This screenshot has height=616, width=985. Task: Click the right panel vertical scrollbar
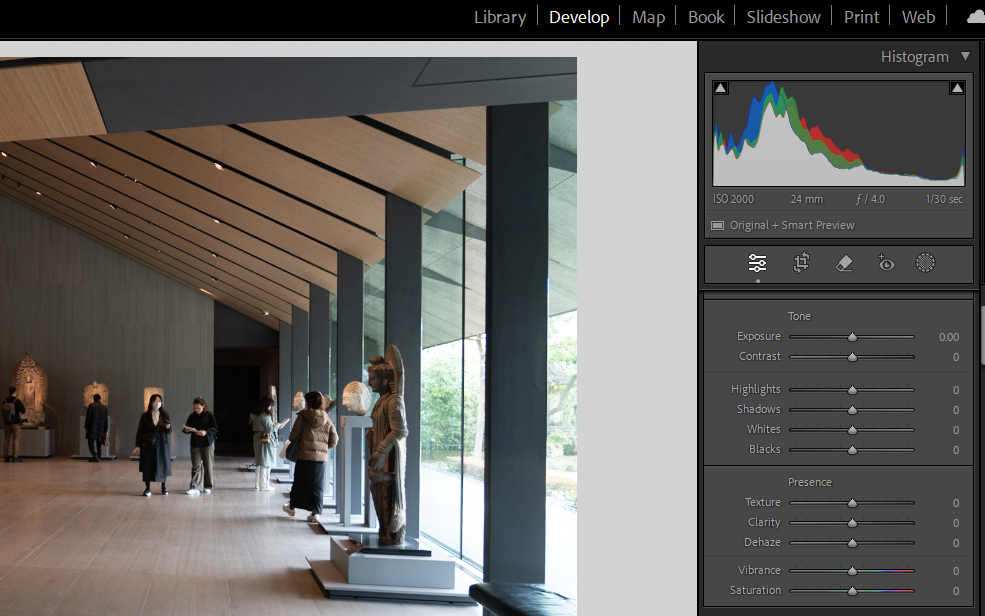coord(982,333)
